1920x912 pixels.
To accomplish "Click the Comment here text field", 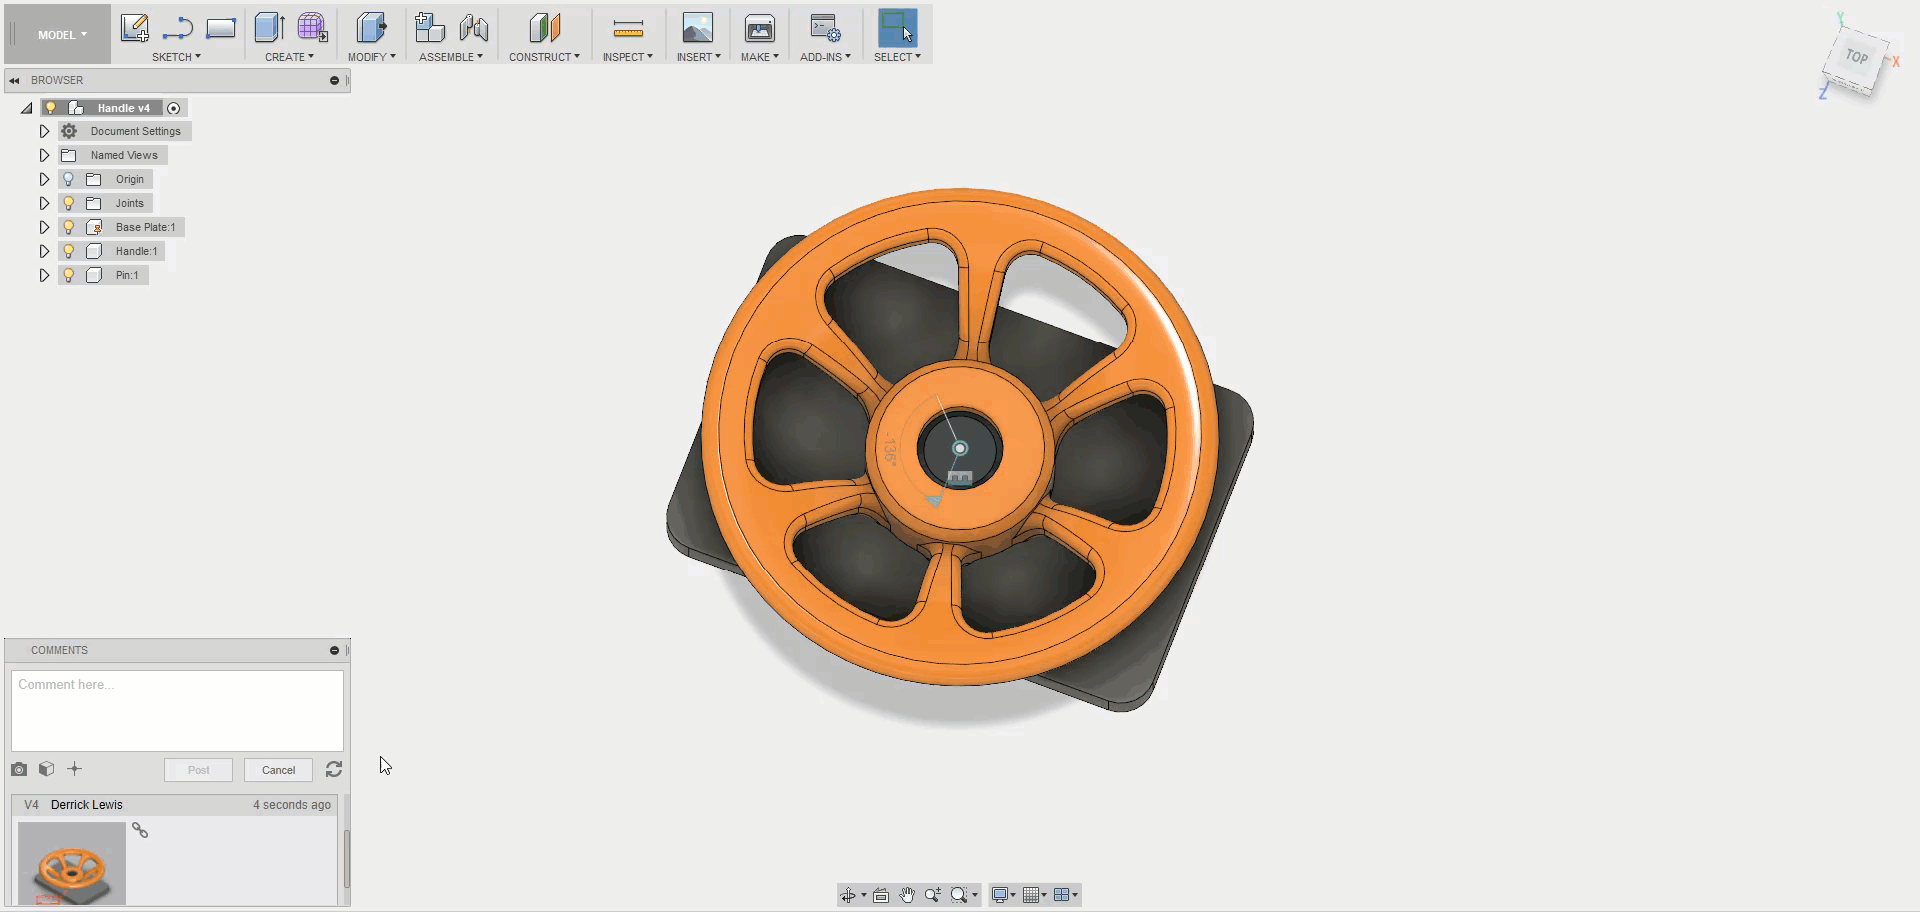I will (177, 710).
